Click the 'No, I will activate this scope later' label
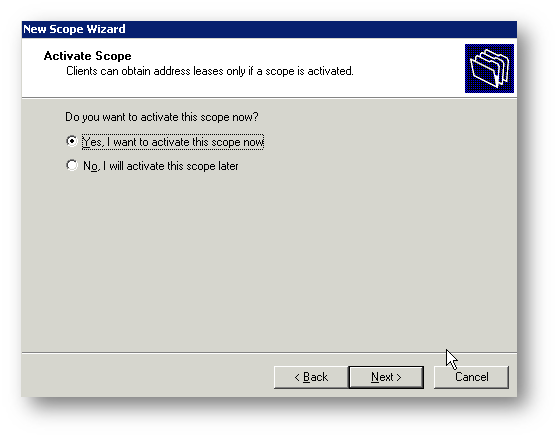This screenshot has height=439, width=559. pos(161,166)
